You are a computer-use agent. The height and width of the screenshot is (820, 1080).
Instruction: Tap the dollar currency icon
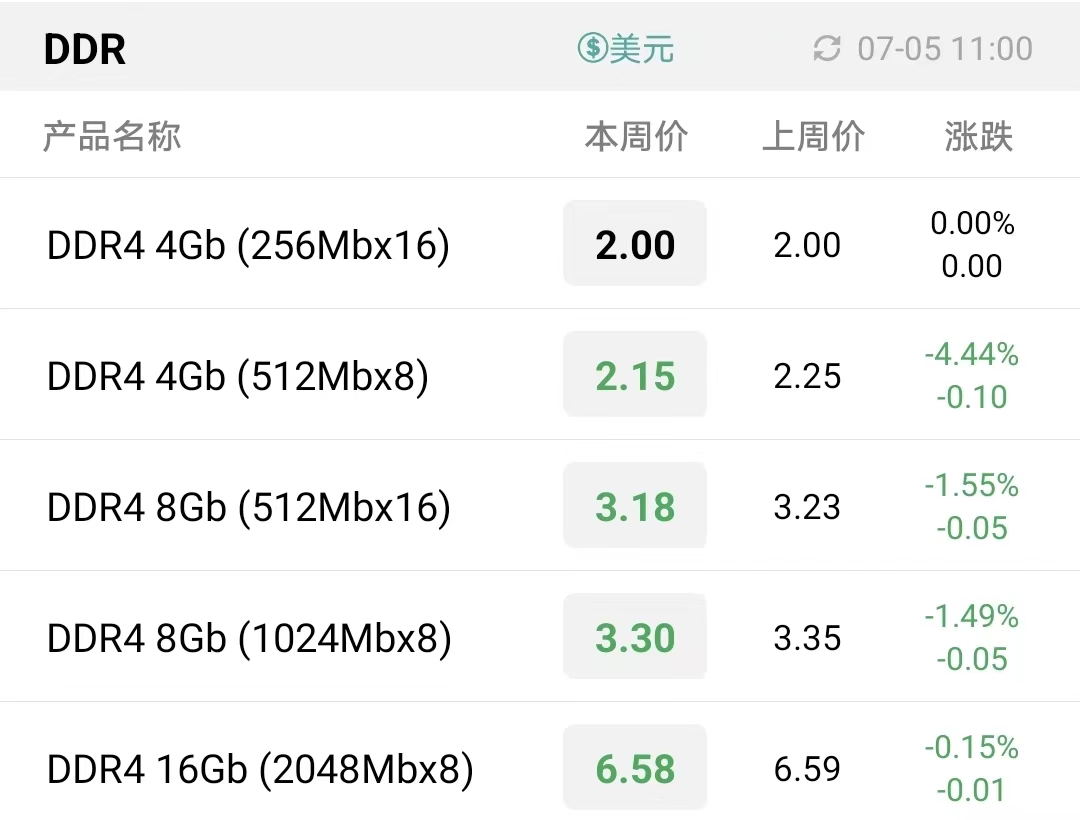[592, 48]
